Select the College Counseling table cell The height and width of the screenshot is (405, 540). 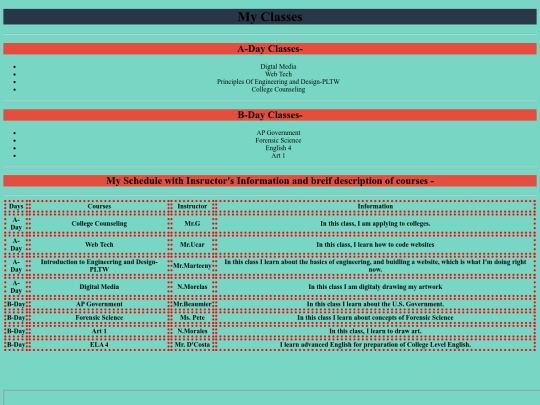coord(99,224)
